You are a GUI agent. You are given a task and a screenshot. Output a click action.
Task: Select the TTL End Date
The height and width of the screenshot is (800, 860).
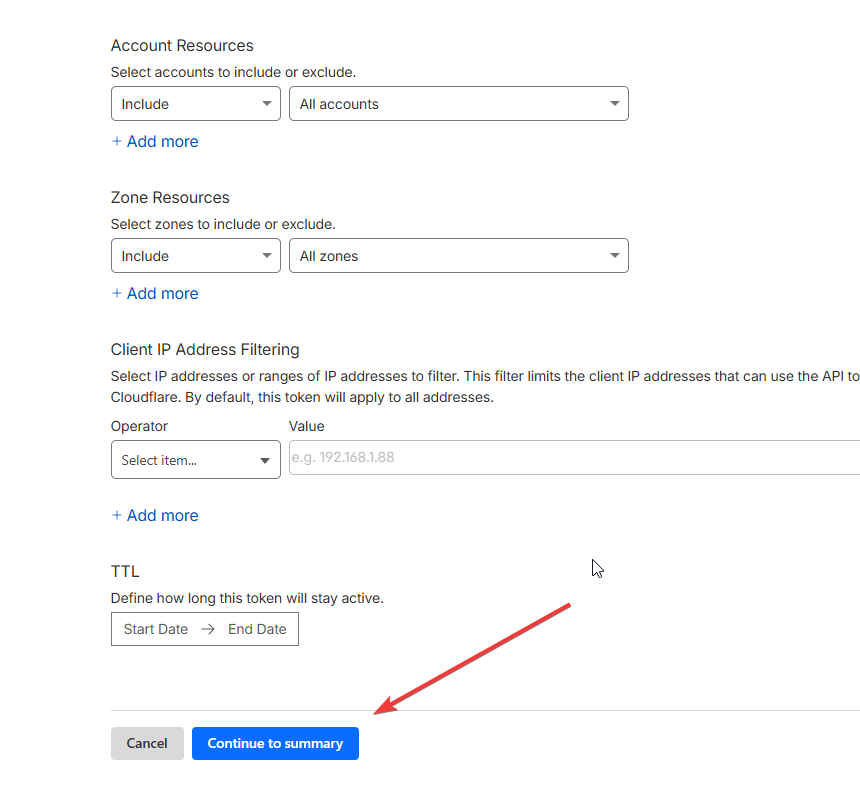pos(257,630)
